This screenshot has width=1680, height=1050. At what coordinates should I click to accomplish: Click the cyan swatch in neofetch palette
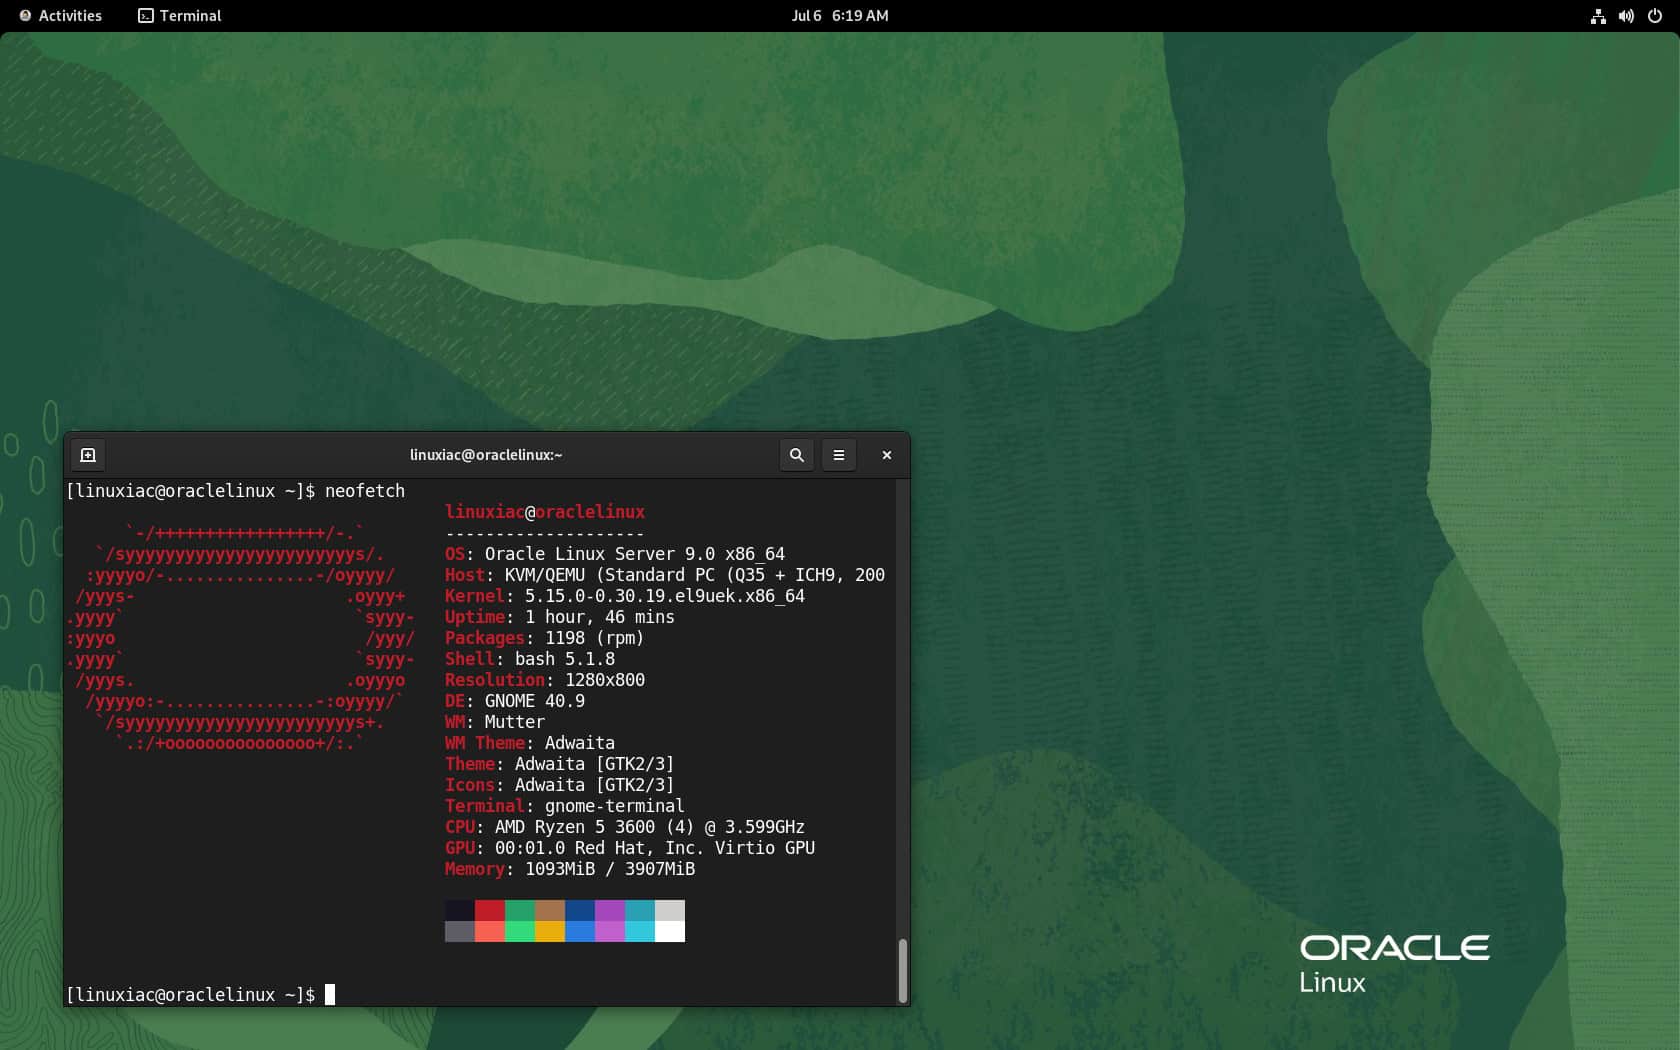tap(640, 922)
